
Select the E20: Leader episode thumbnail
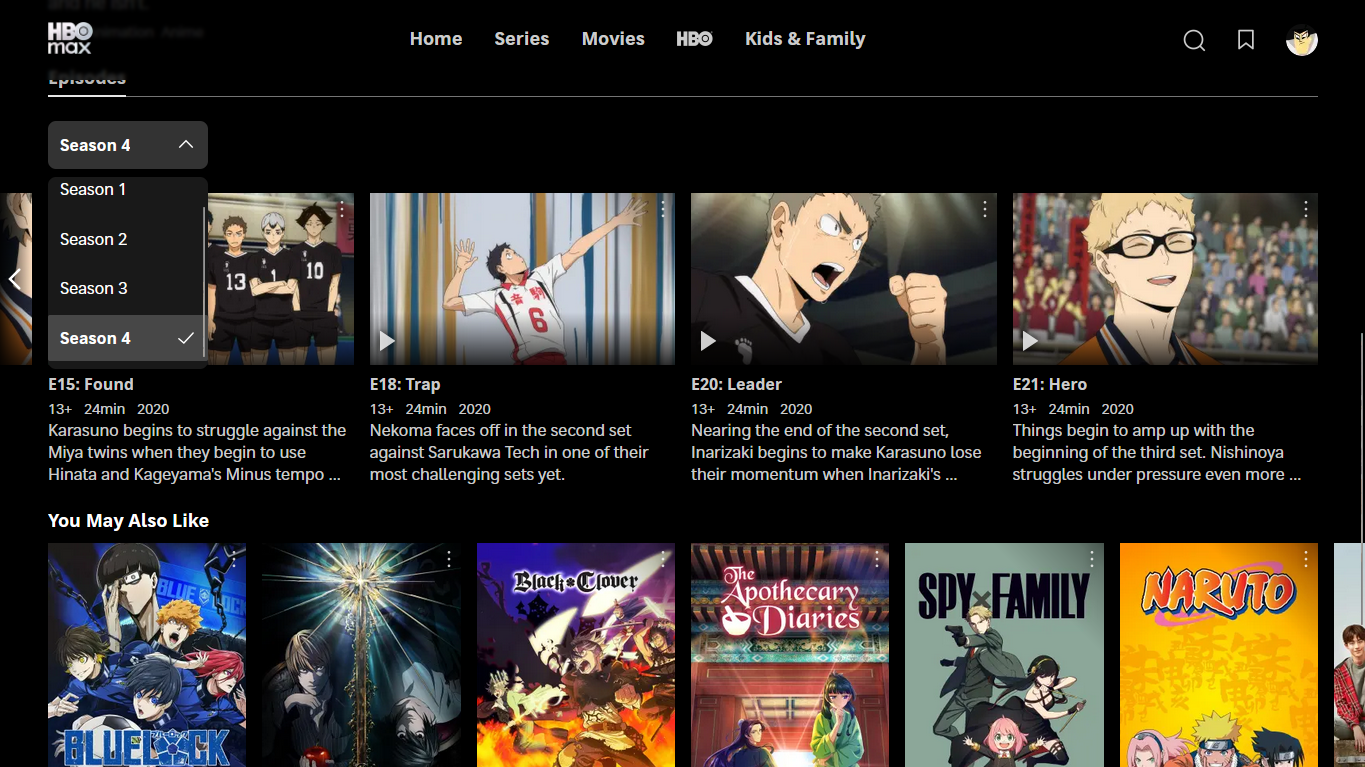844,279
